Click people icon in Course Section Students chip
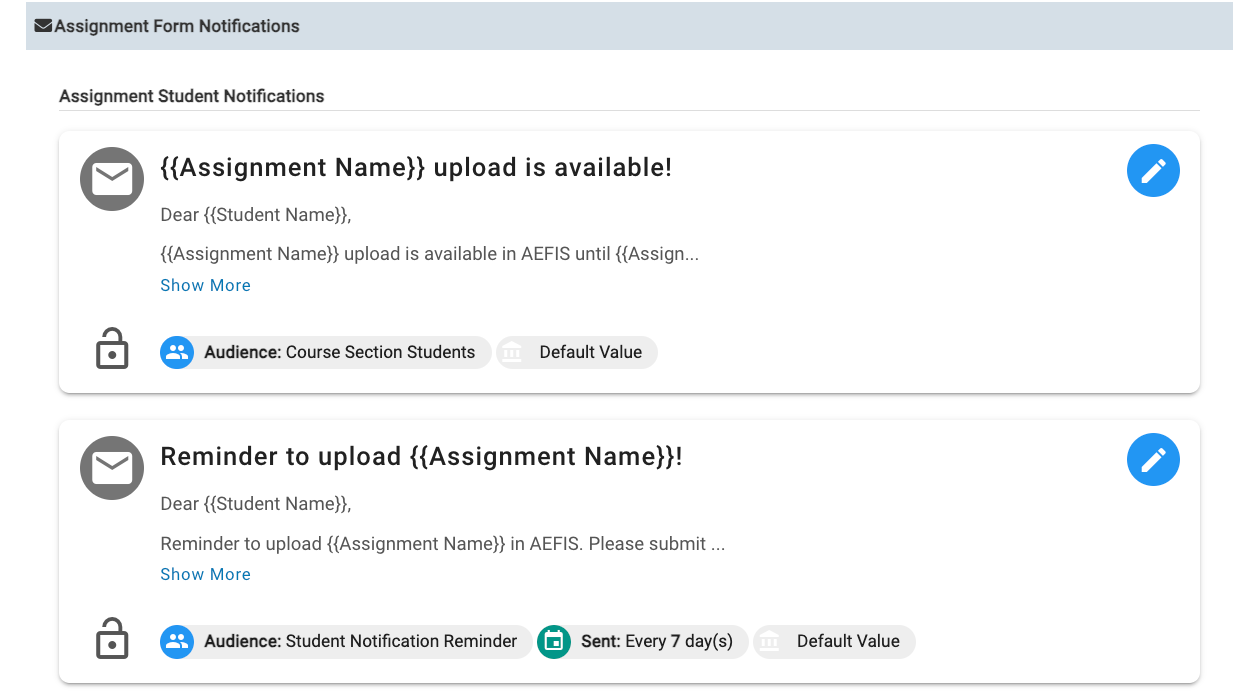Screen dimensions: 1238x692 177,352
